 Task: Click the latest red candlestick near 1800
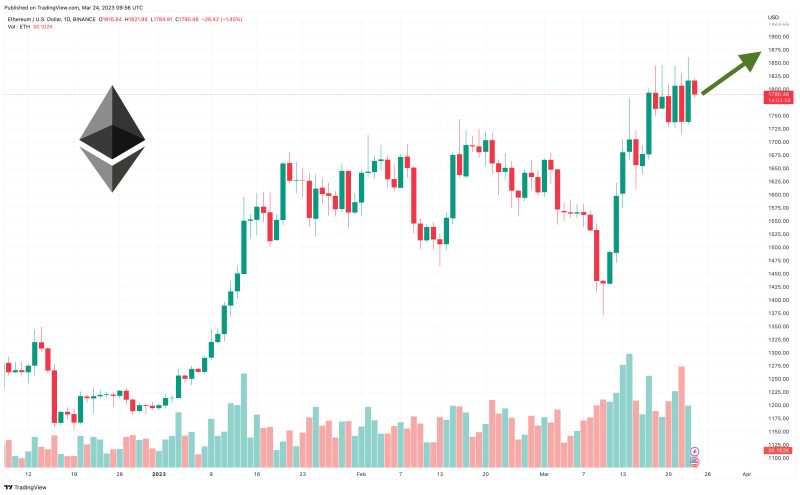(x=694, y=87)
